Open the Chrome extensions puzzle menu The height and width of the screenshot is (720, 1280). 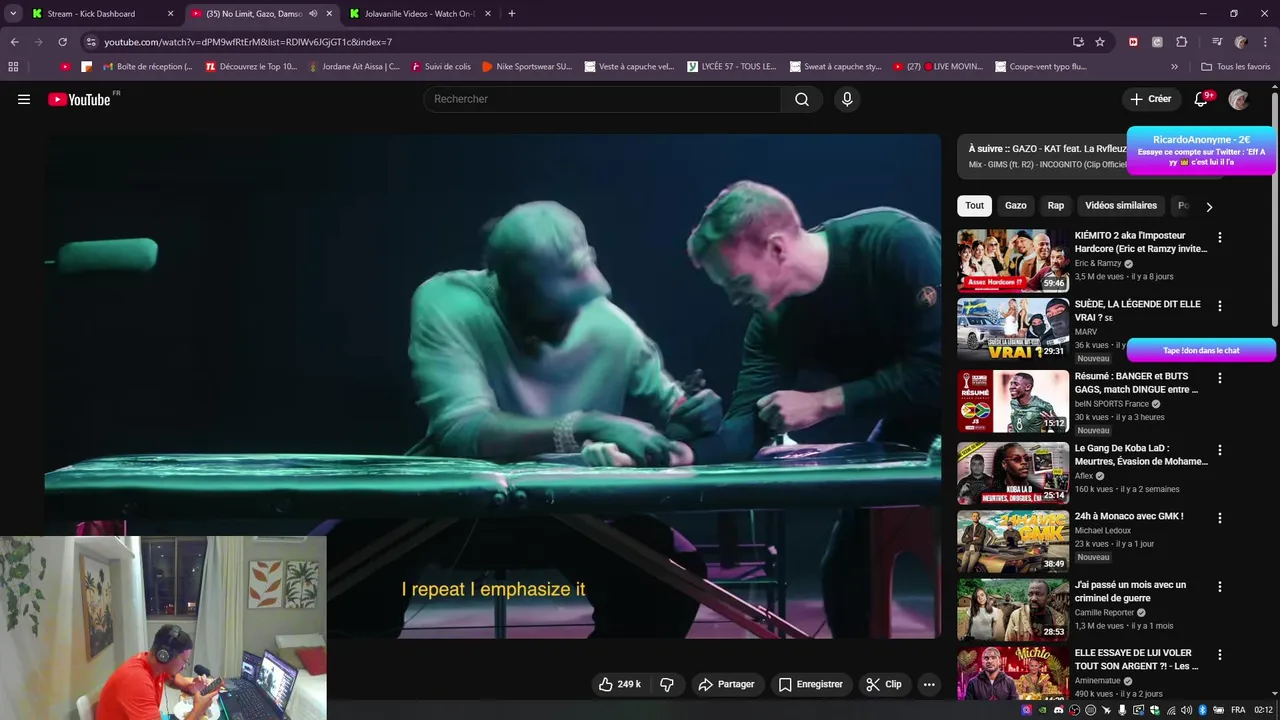1182,42
